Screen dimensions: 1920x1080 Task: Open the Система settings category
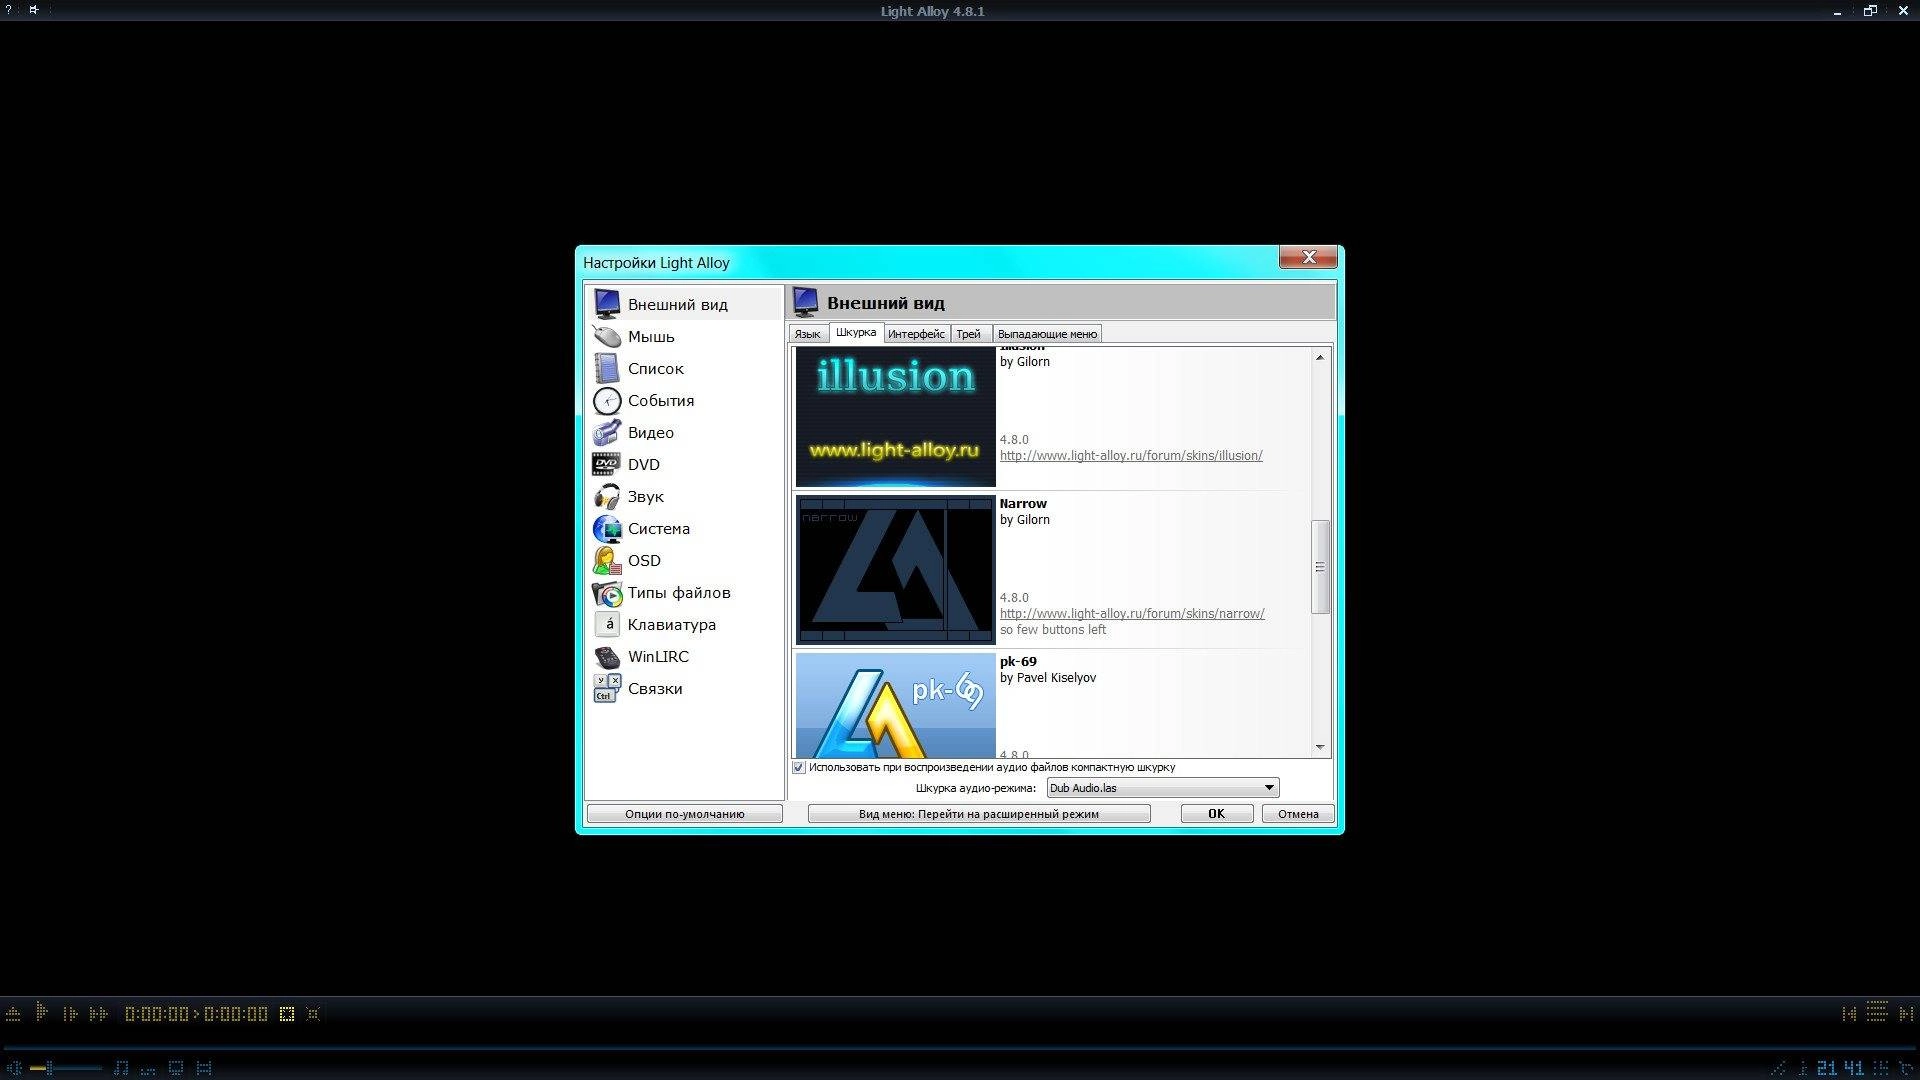[x=683, y=529]
